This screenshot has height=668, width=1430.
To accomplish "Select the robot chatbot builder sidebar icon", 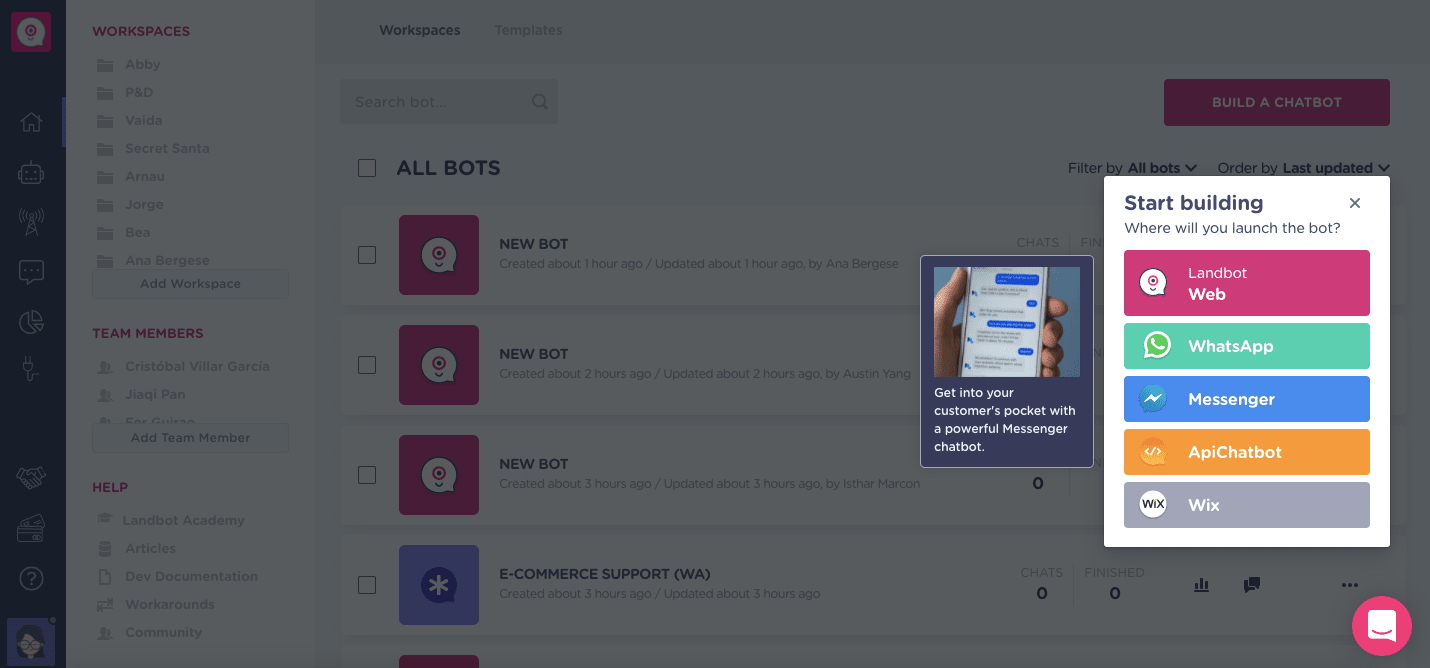I will point(31,172).
